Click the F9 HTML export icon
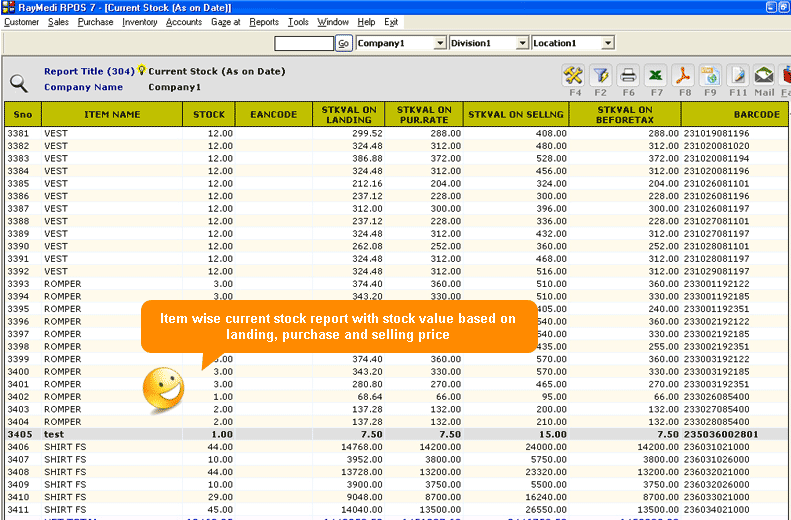This screenshot has width=791, height=520. click(710, 75)
